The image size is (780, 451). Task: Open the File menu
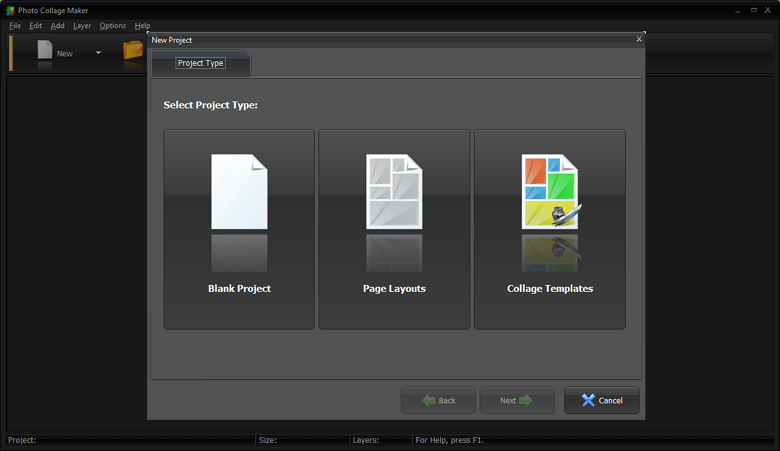[15, 25]
